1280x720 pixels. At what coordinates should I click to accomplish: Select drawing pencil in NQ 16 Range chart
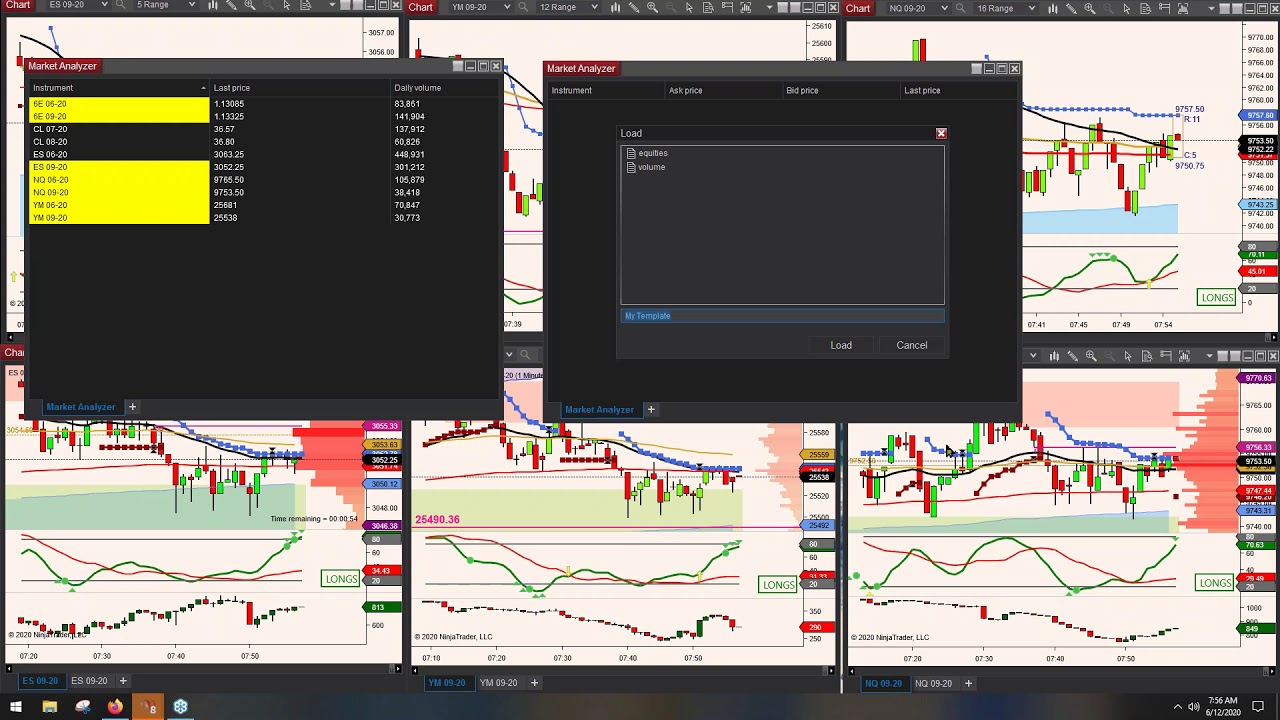click(x=1071, y=8)
